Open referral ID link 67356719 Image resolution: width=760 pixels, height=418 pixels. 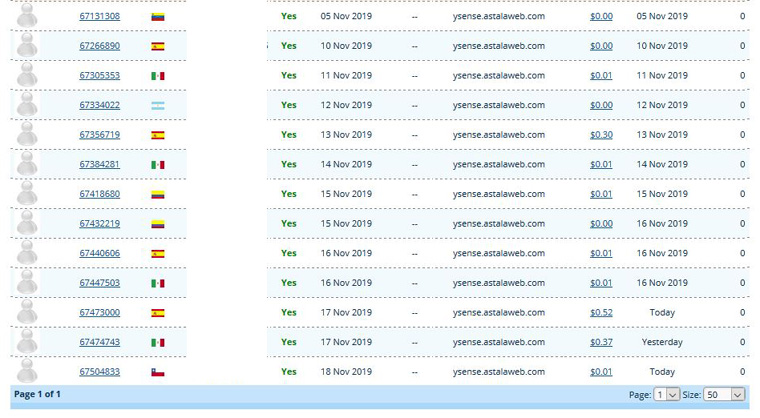pos(100,135)
